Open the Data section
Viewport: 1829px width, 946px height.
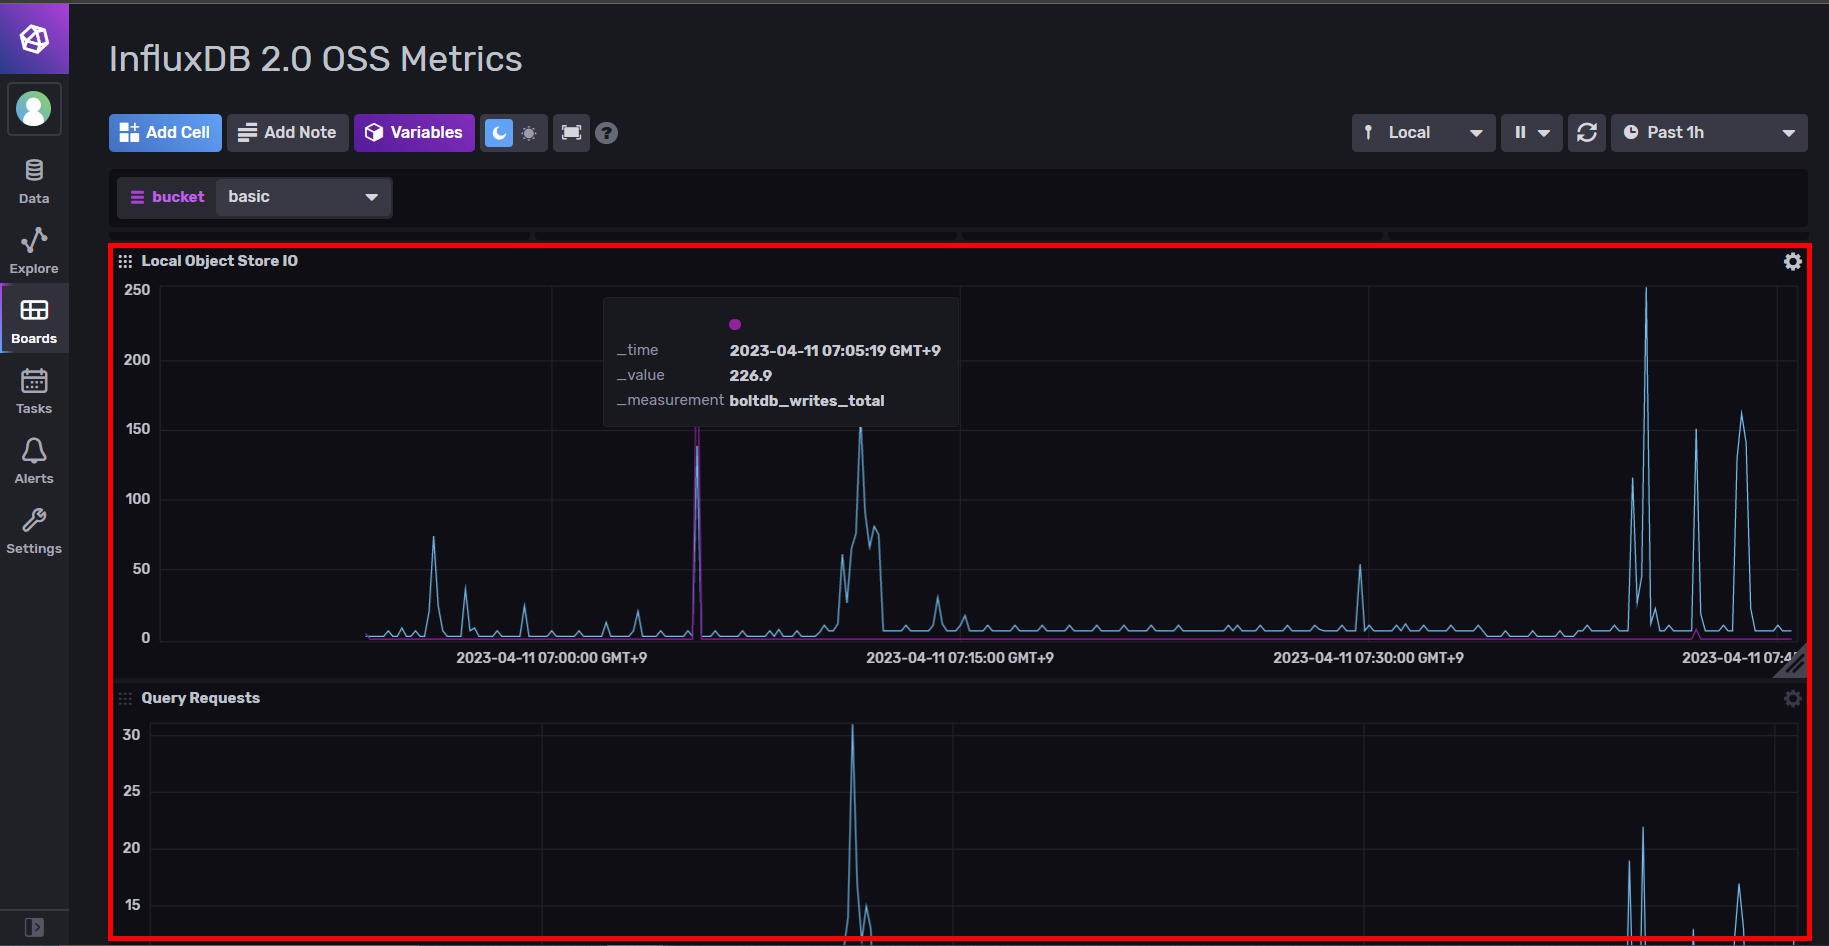pyautogui.click(x=34, y=182)
